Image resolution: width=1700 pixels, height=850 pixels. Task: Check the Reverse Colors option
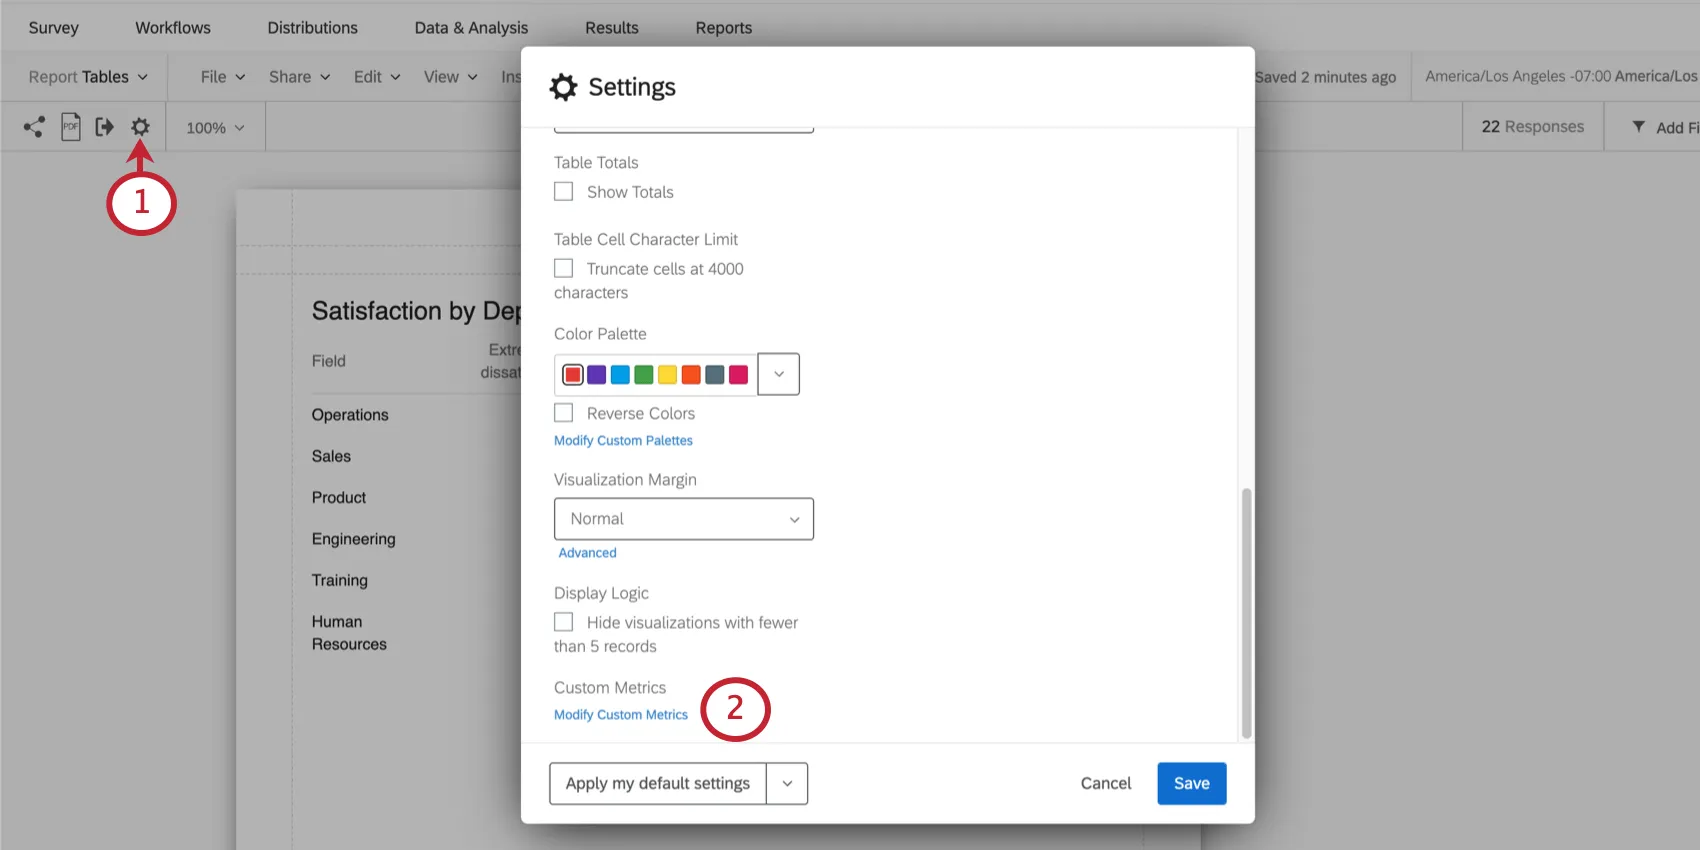564,413
